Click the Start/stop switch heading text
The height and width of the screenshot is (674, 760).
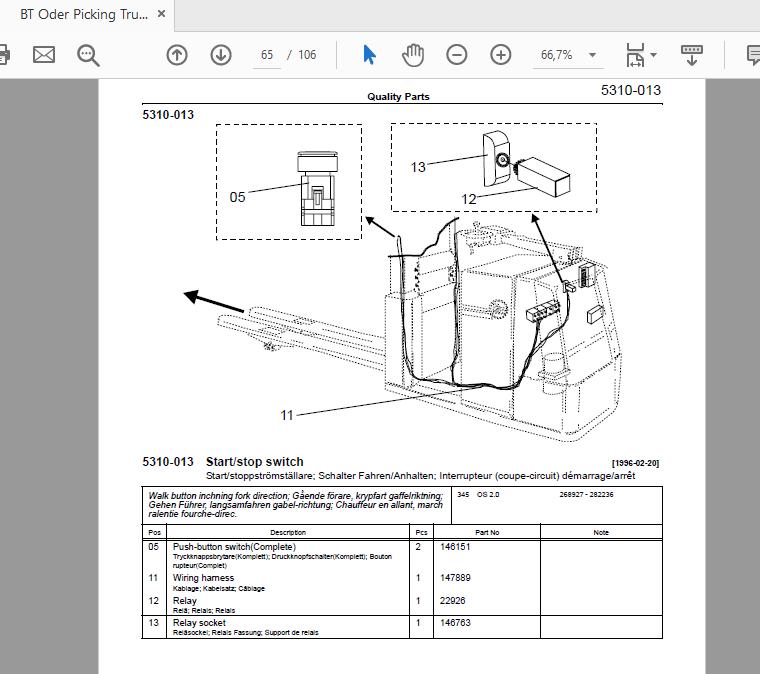pos(254,462)
